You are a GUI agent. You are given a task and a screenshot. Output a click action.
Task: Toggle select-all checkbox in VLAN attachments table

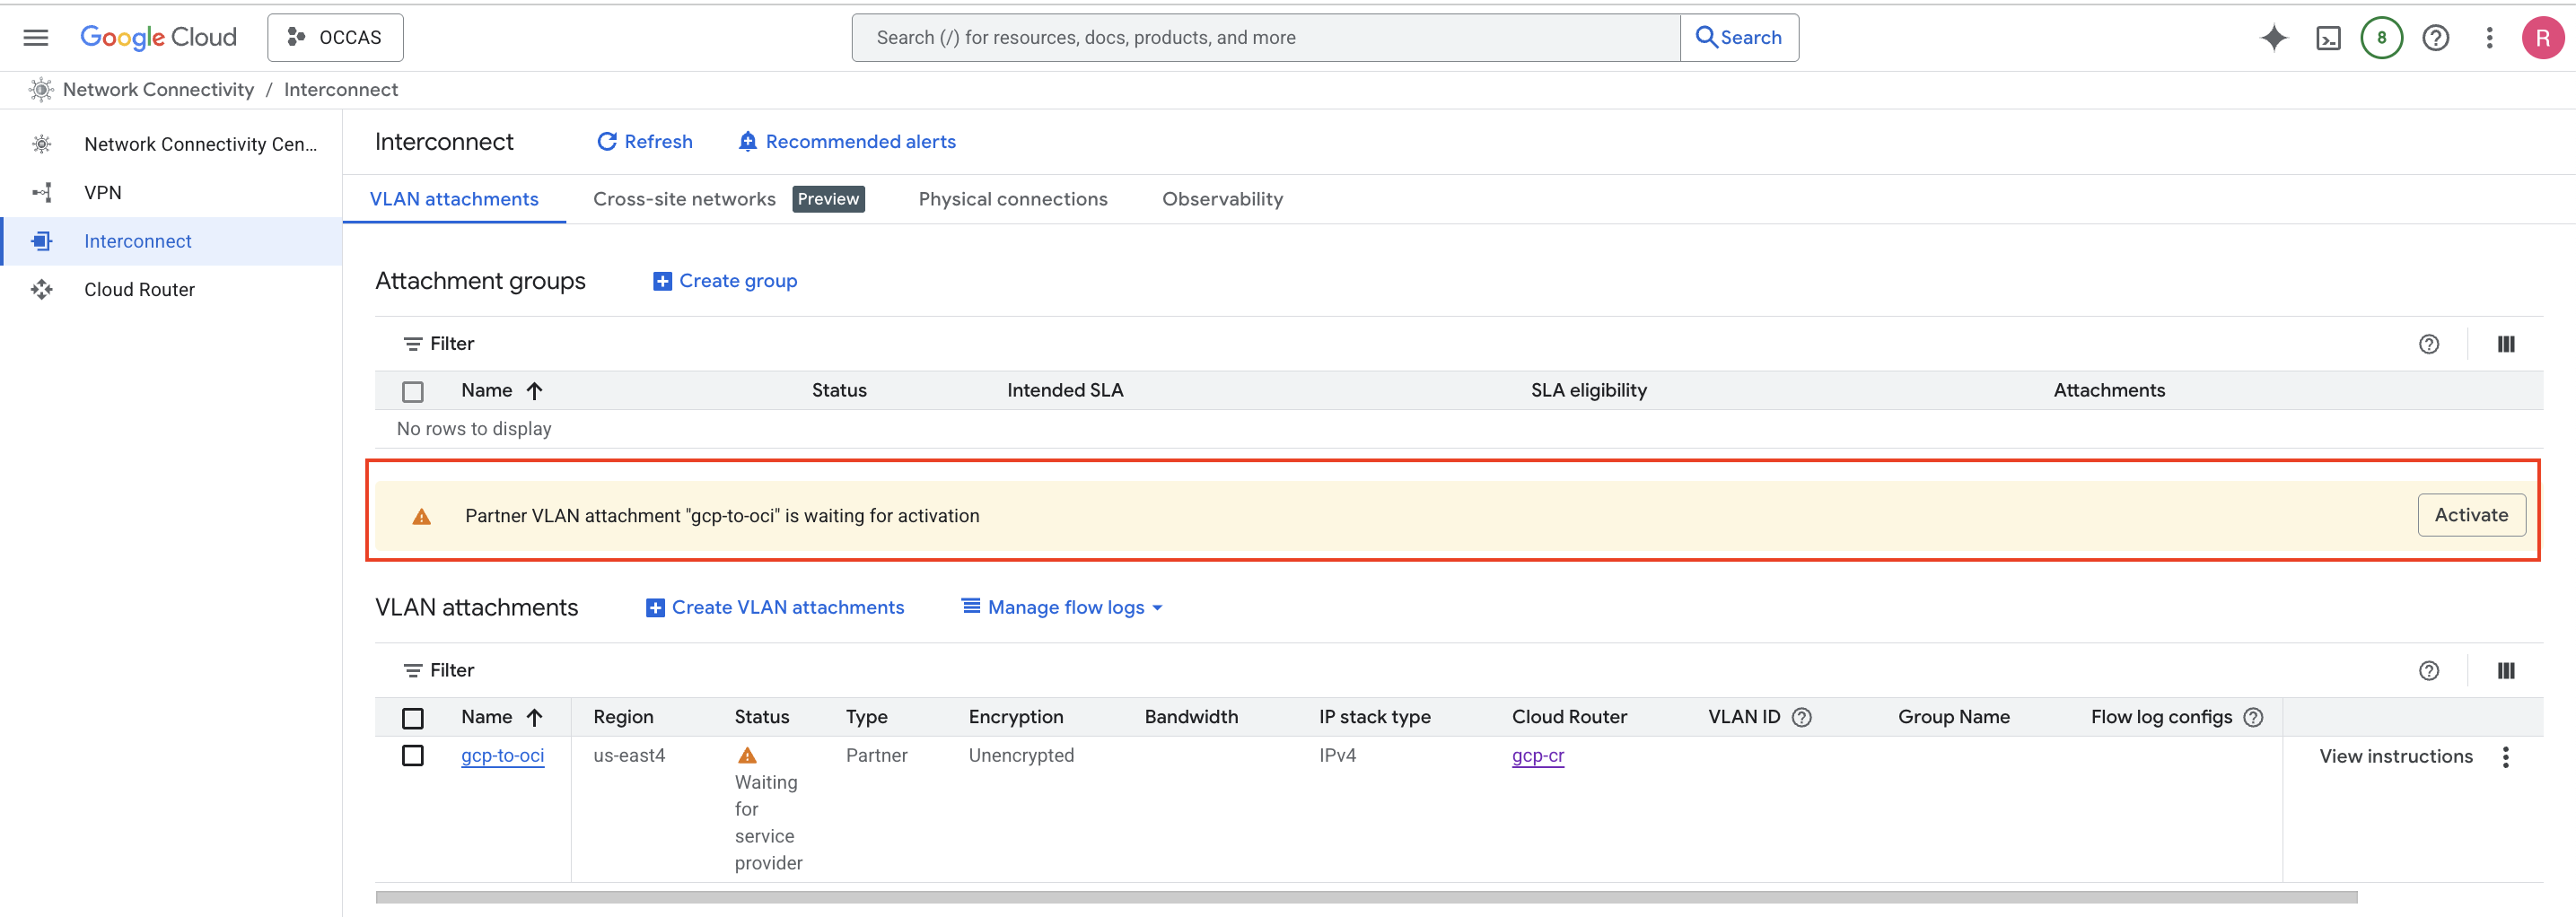pyautogui.click(x=413, y=718)
